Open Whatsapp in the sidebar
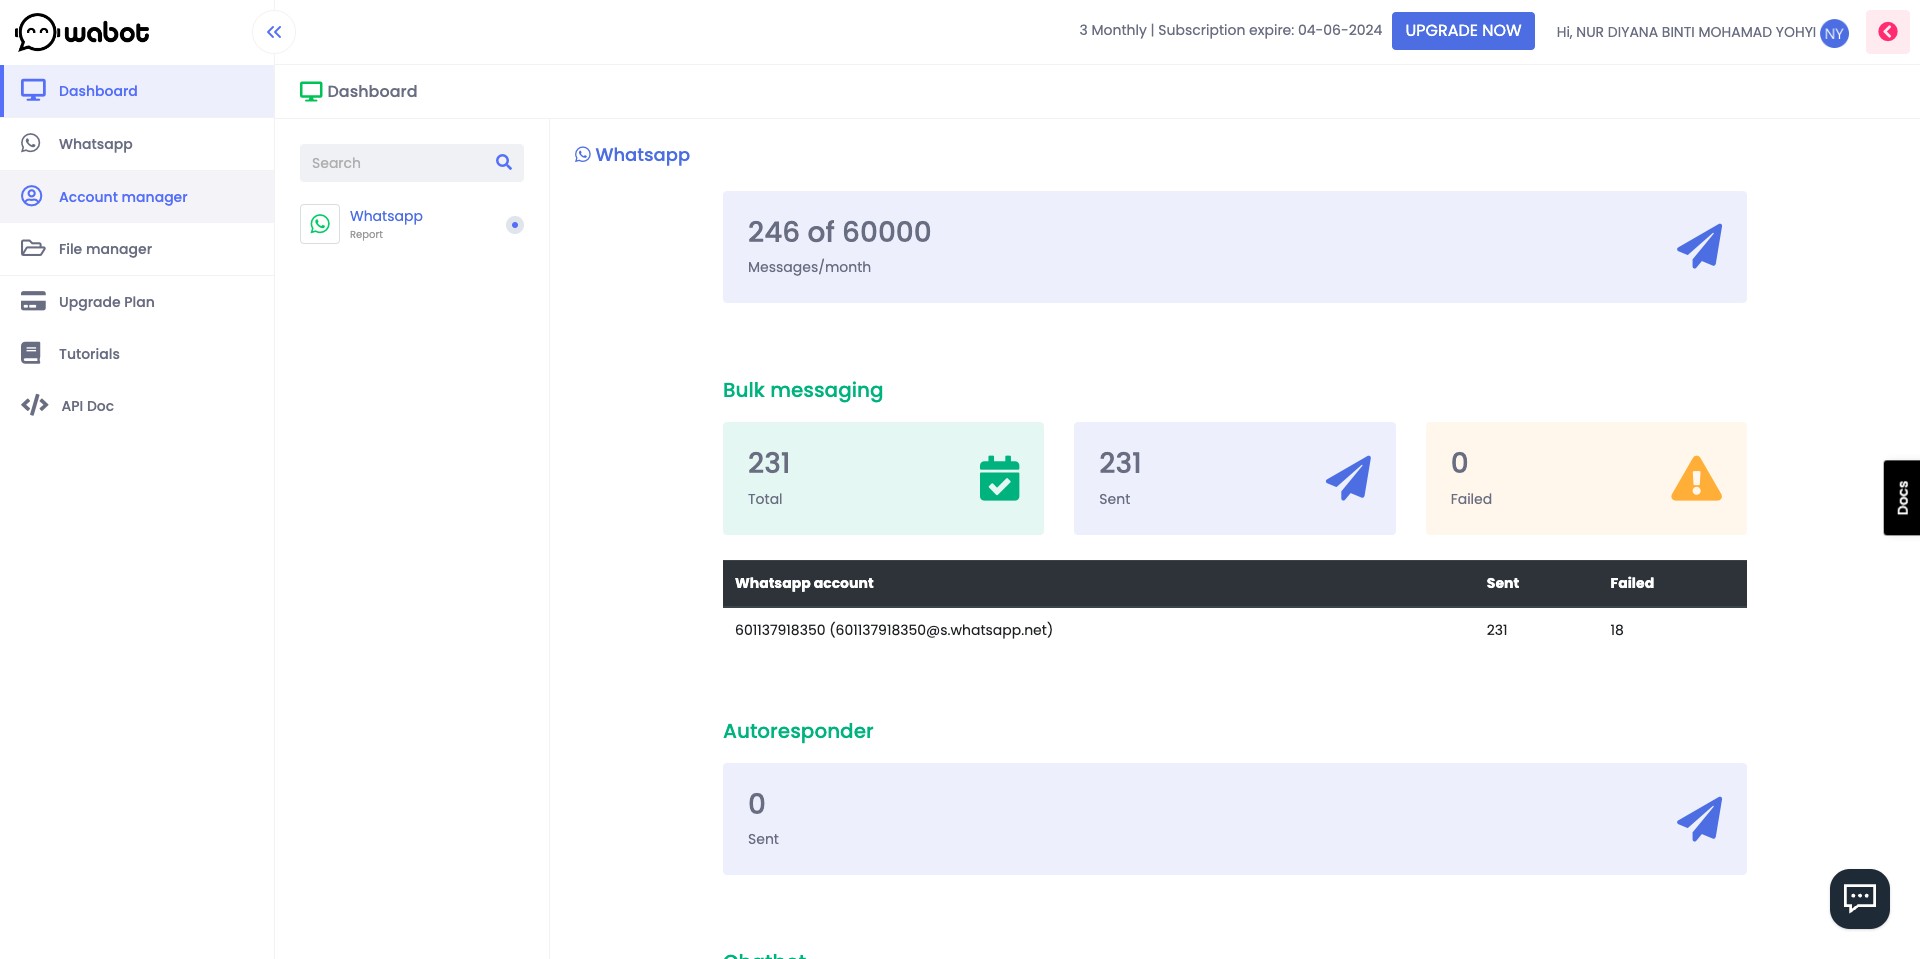 pyautogui.click(x=137, y=144)
